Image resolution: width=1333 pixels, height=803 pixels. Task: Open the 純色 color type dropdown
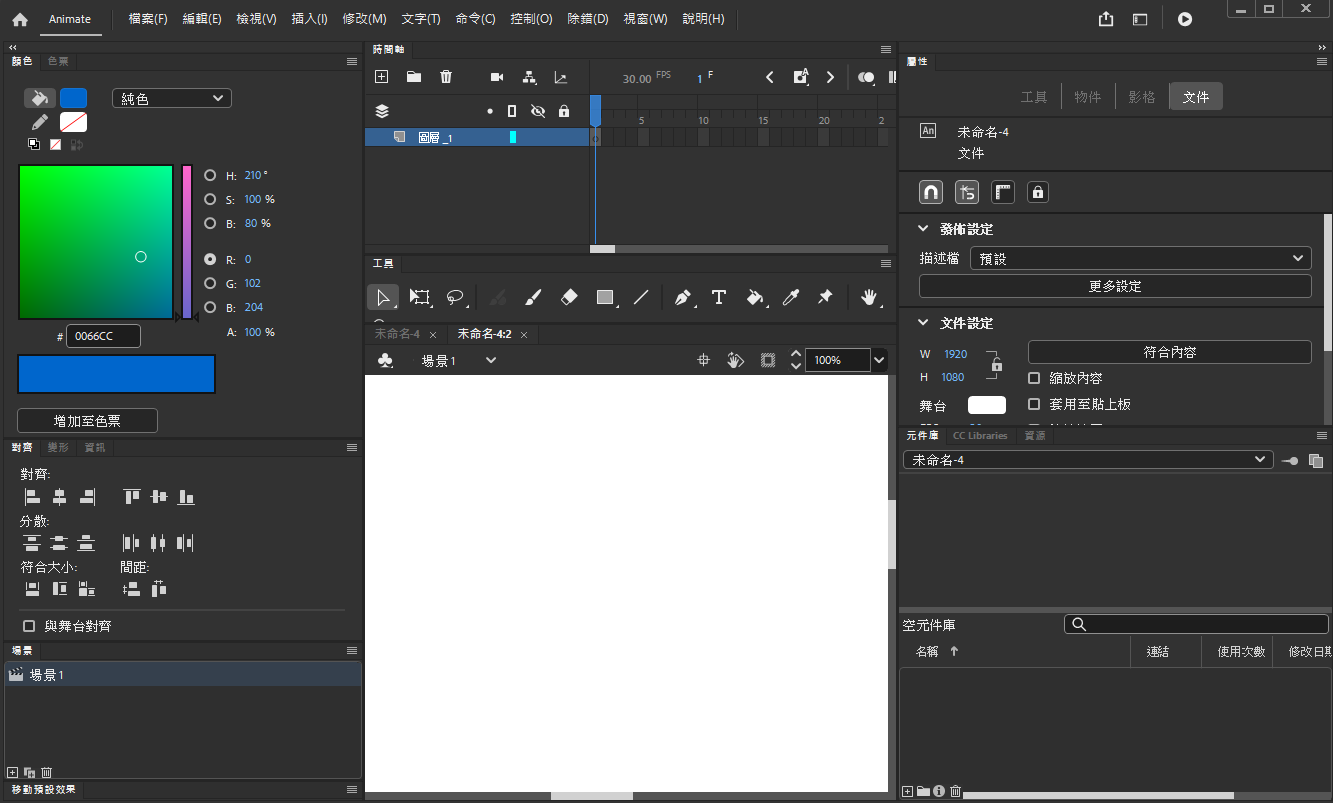click(171, 98)
